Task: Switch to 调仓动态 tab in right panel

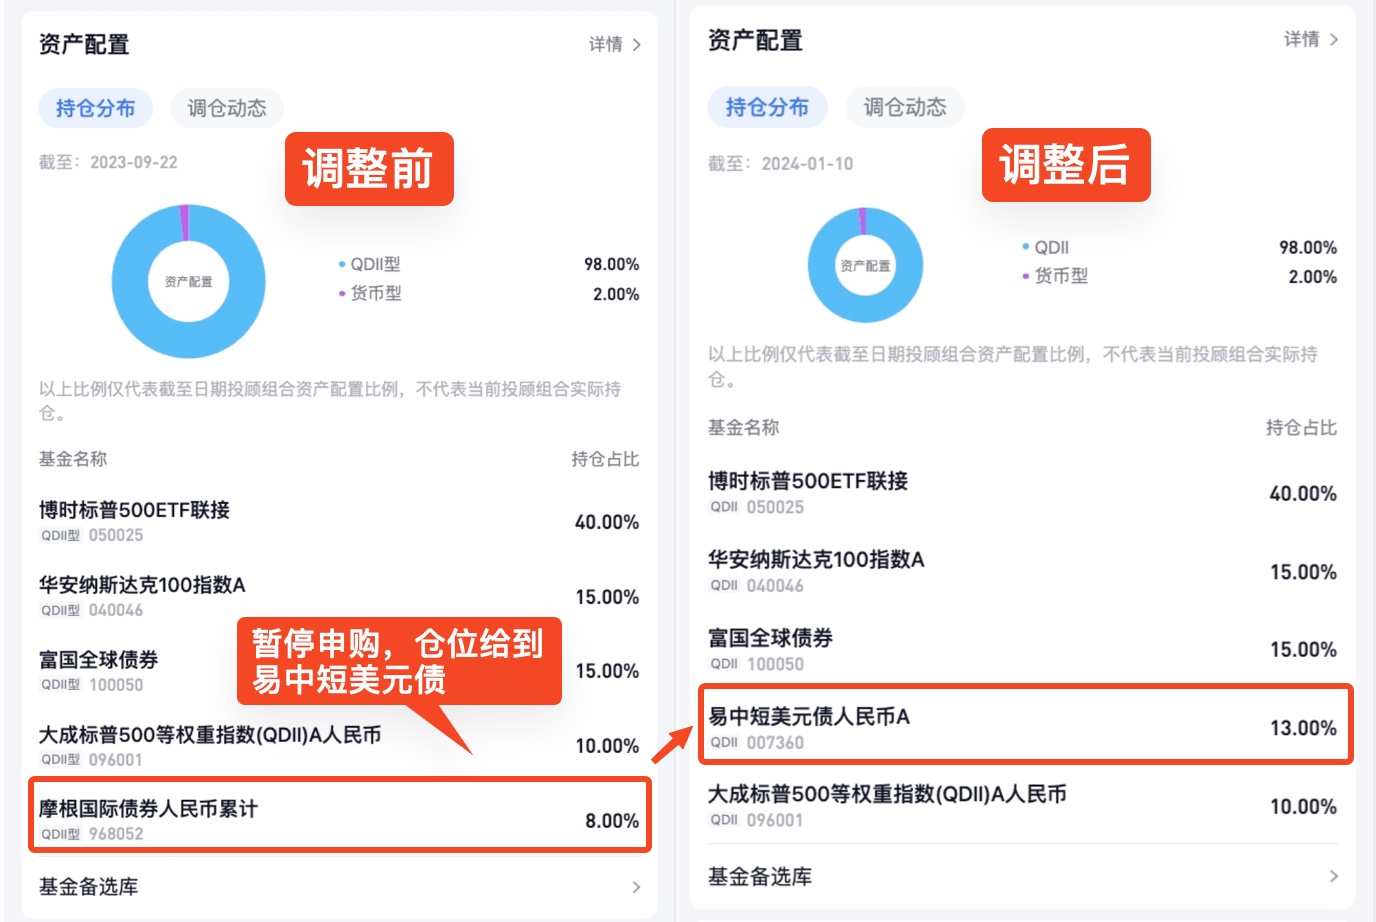Action: [x=905, y=107]
